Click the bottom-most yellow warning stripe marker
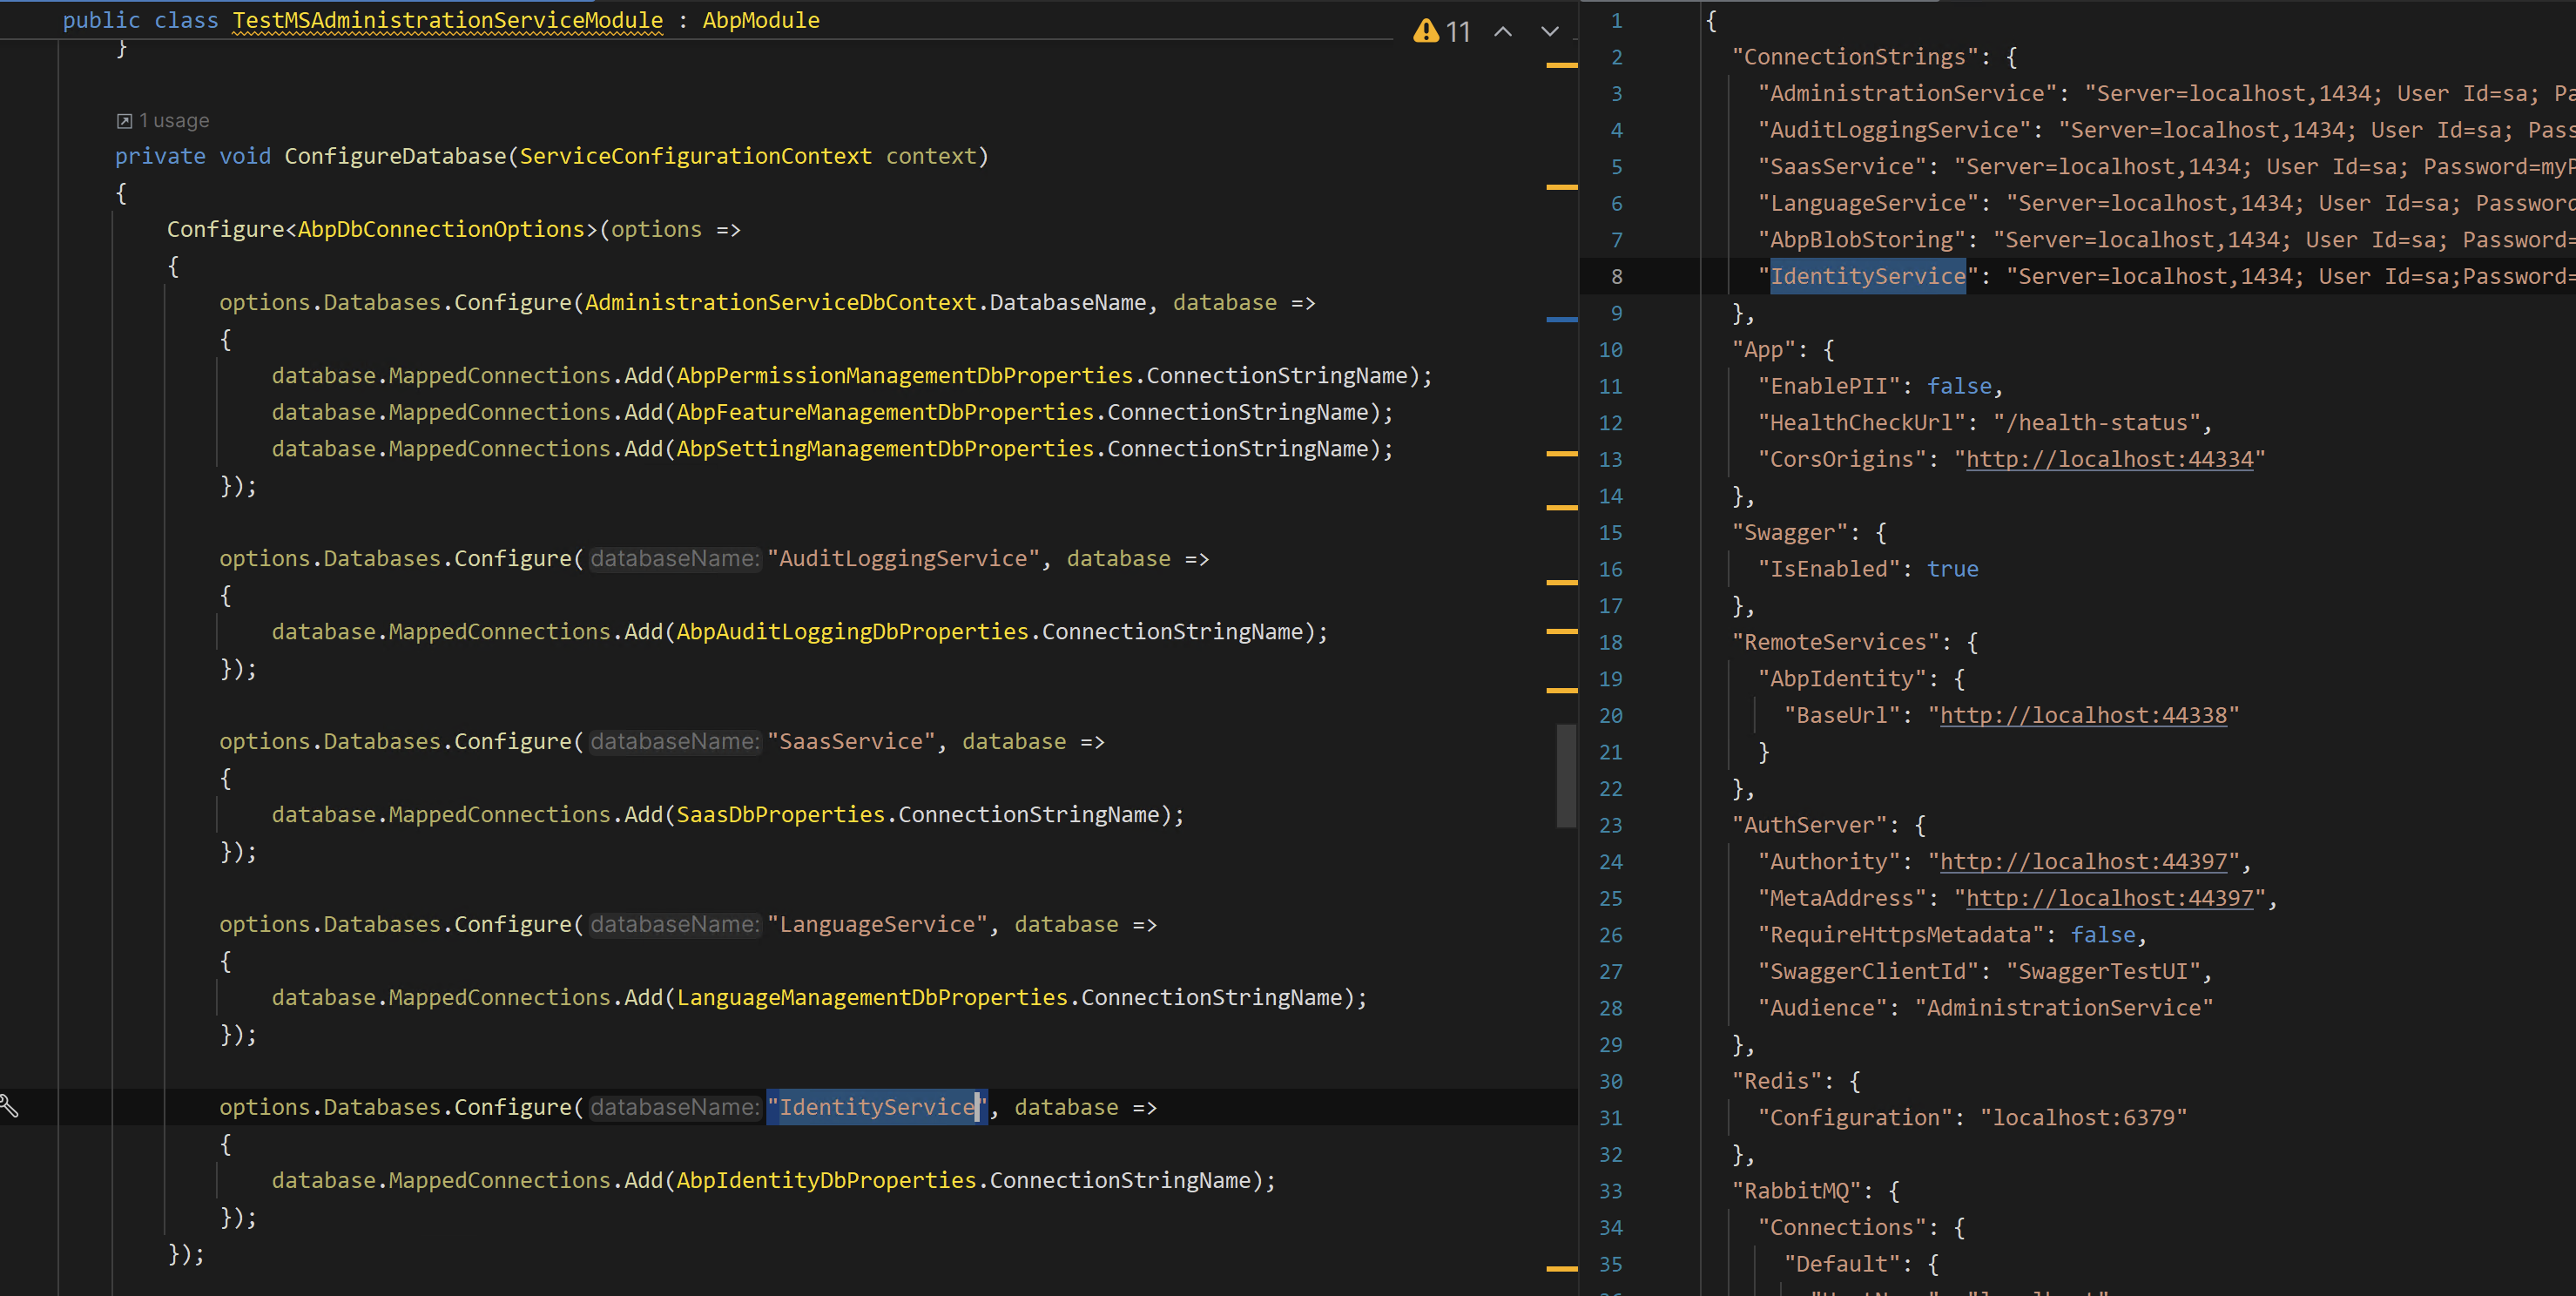 (1561, 1268)
